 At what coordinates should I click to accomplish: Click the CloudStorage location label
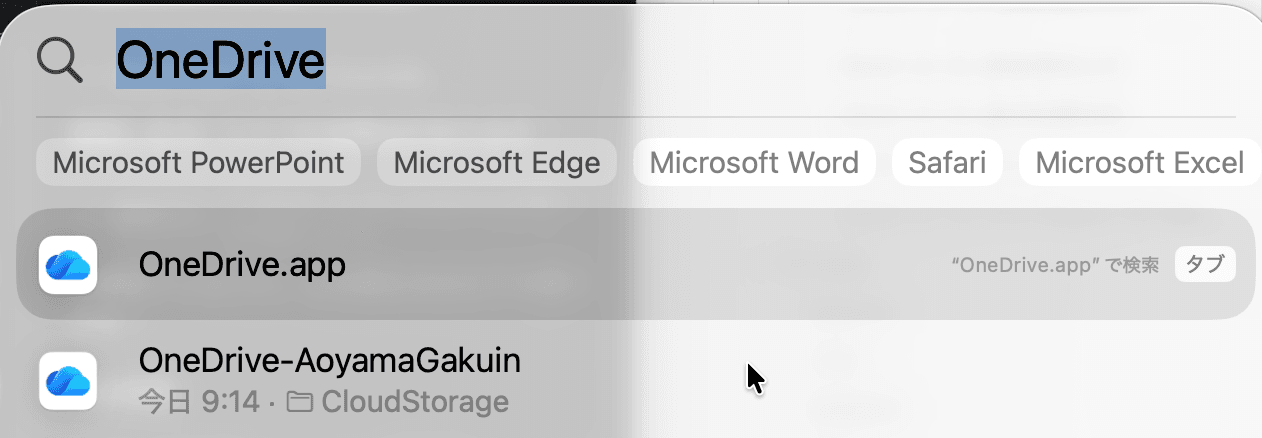tap(414, 403)
